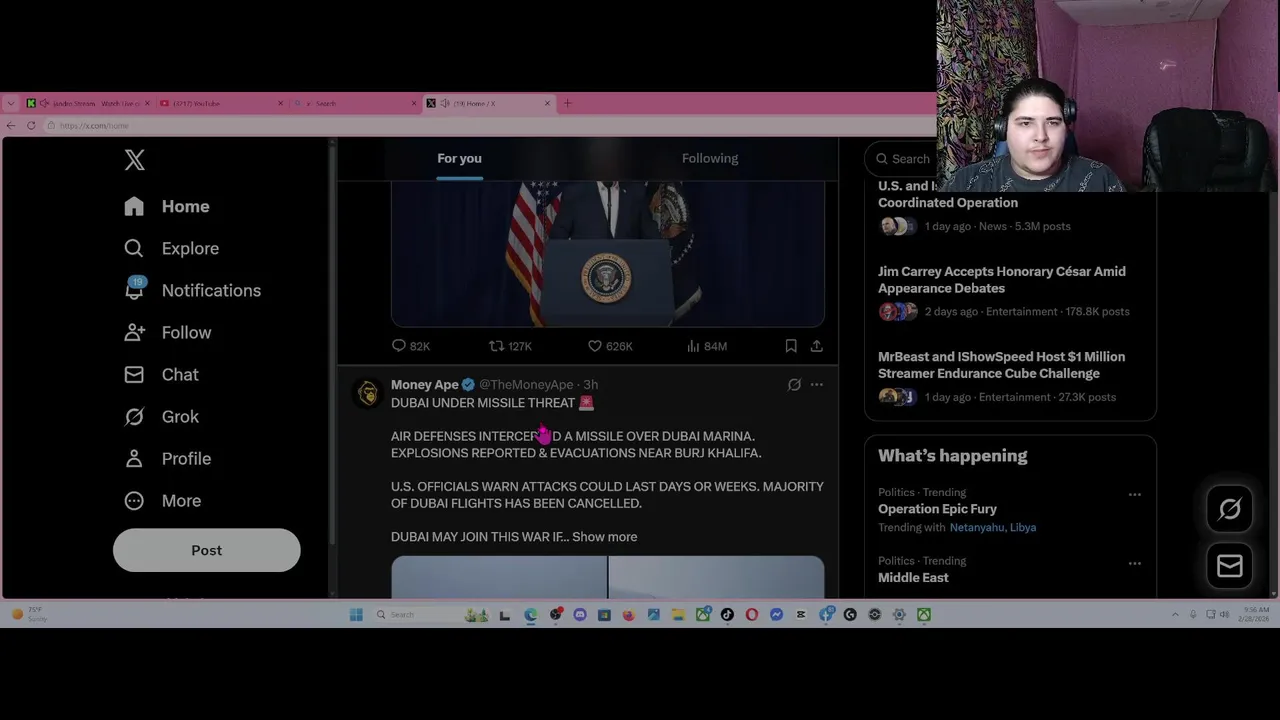Bookmark the podium image post
This screenshot has width=1280, height=720.
coord(790,346)
